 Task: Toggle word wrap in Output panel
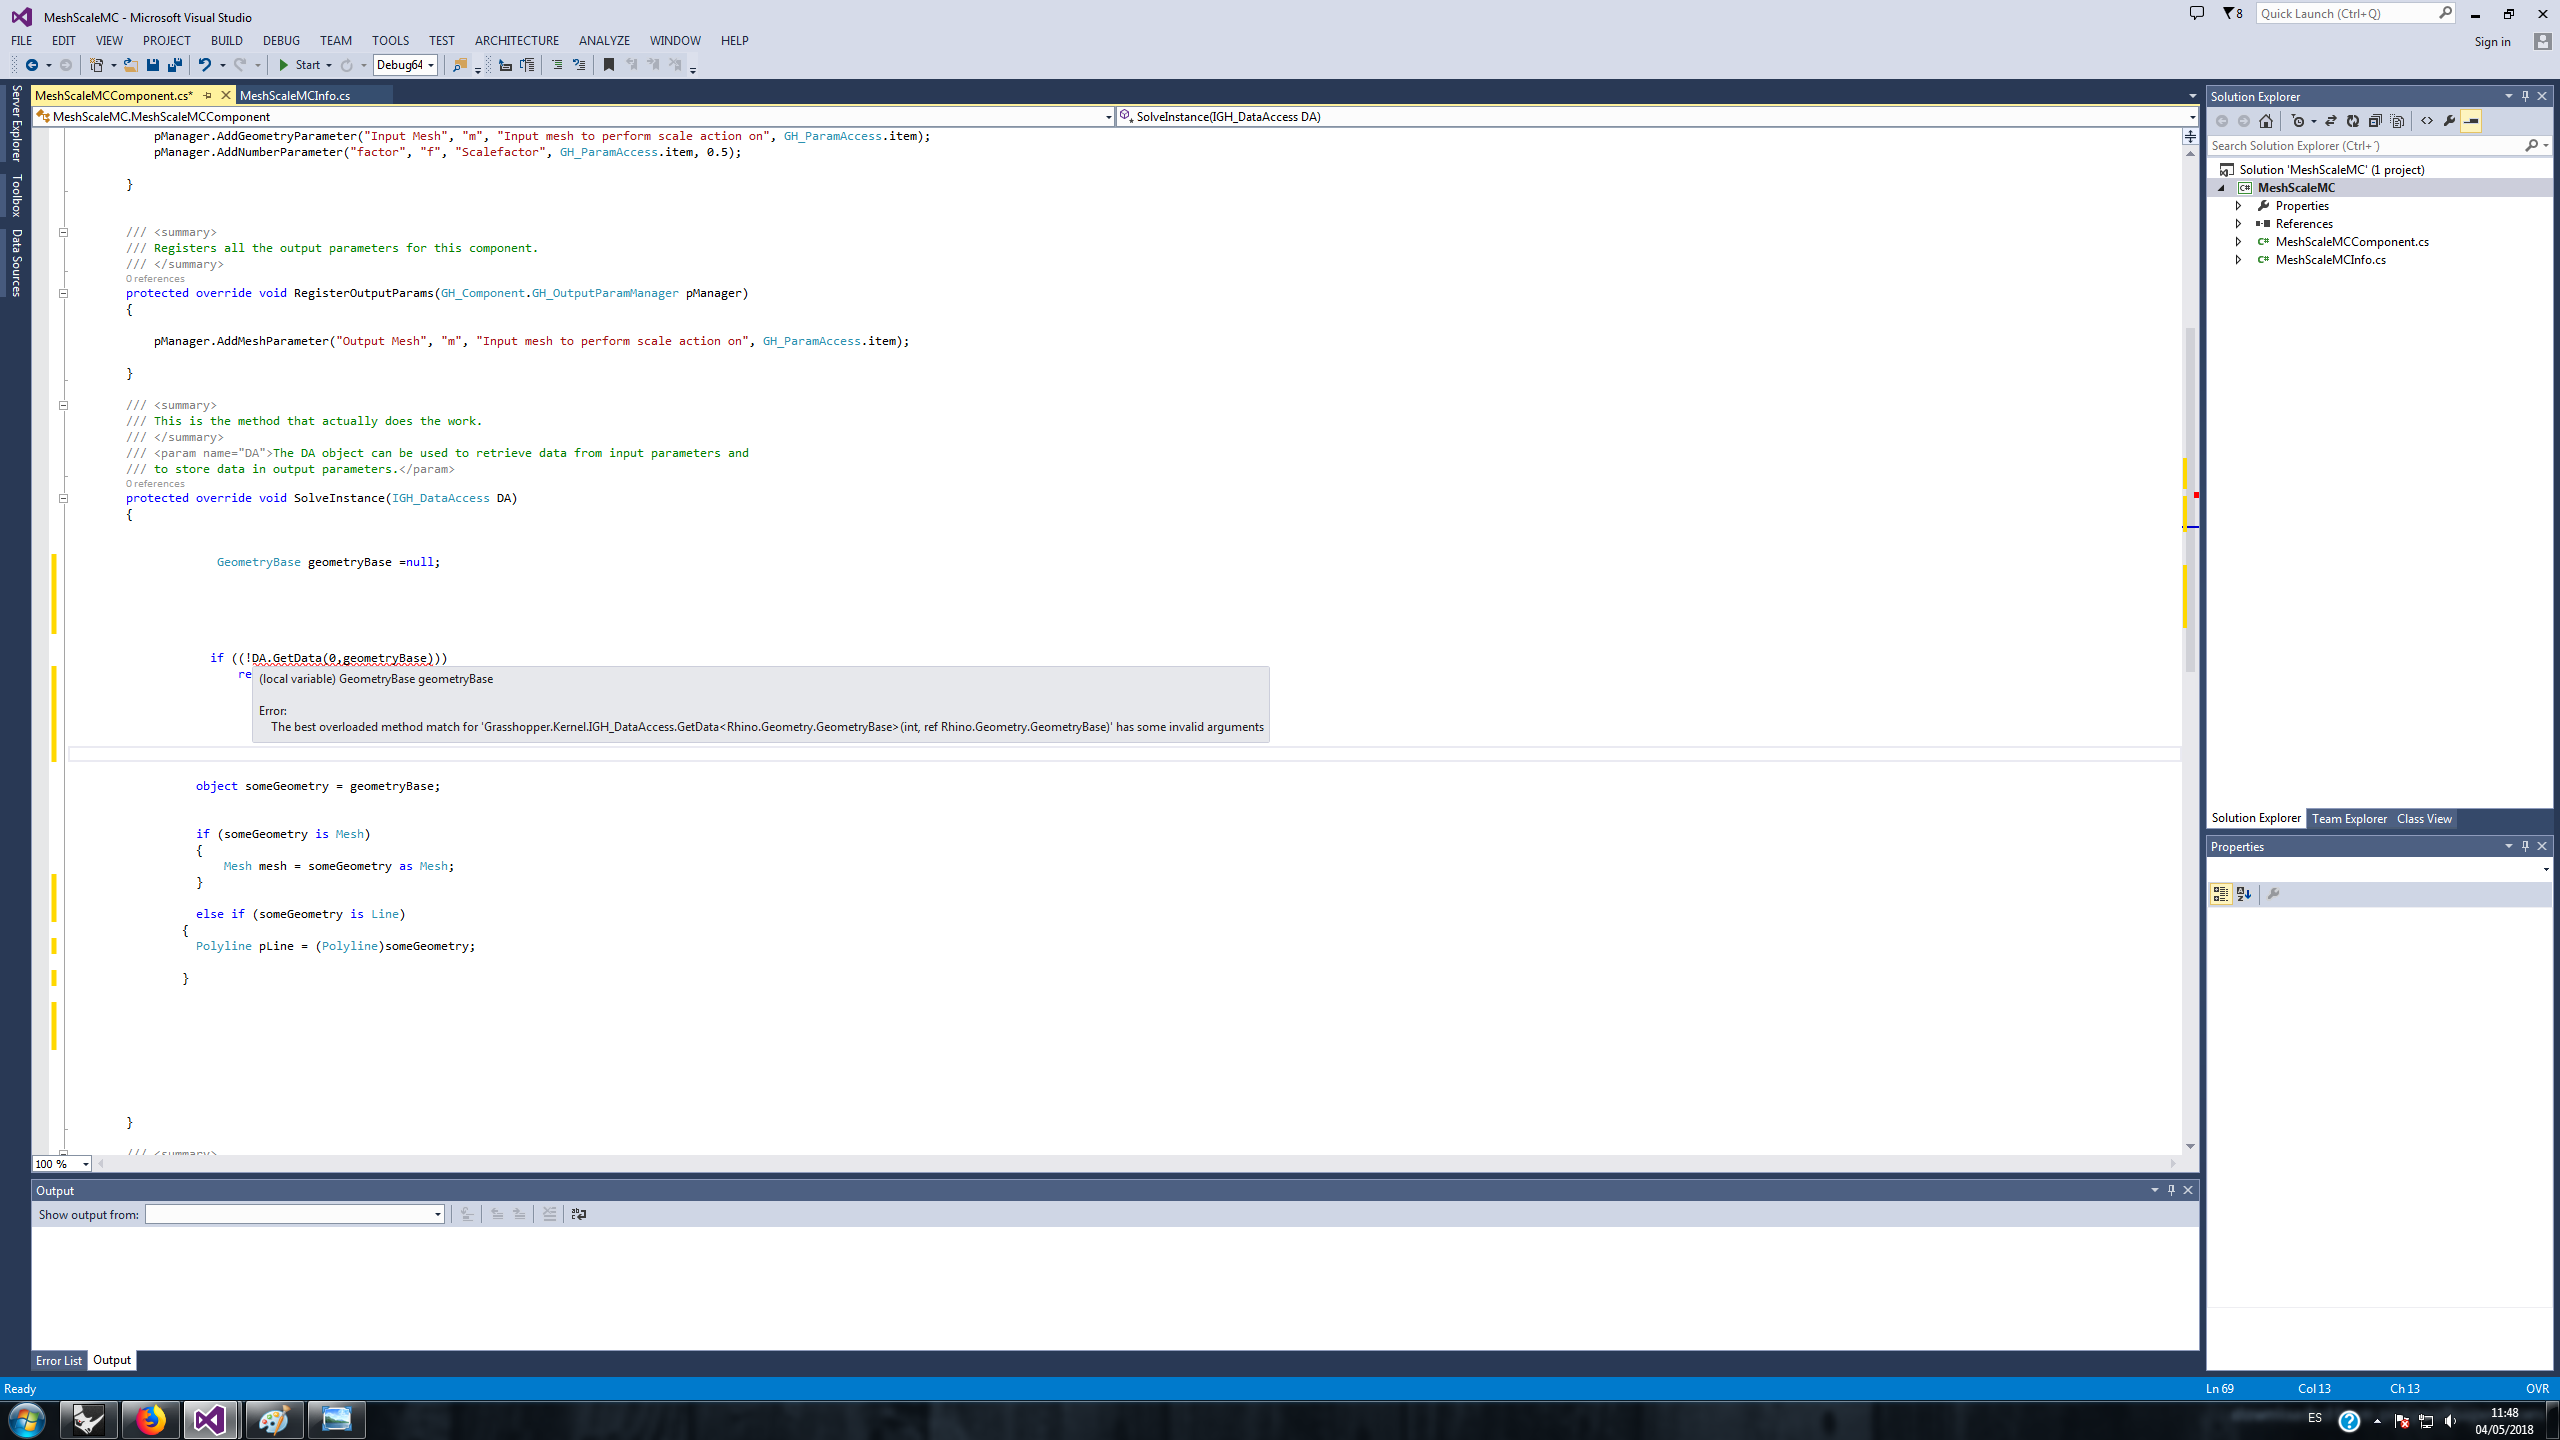click(x=579, y=1214)
